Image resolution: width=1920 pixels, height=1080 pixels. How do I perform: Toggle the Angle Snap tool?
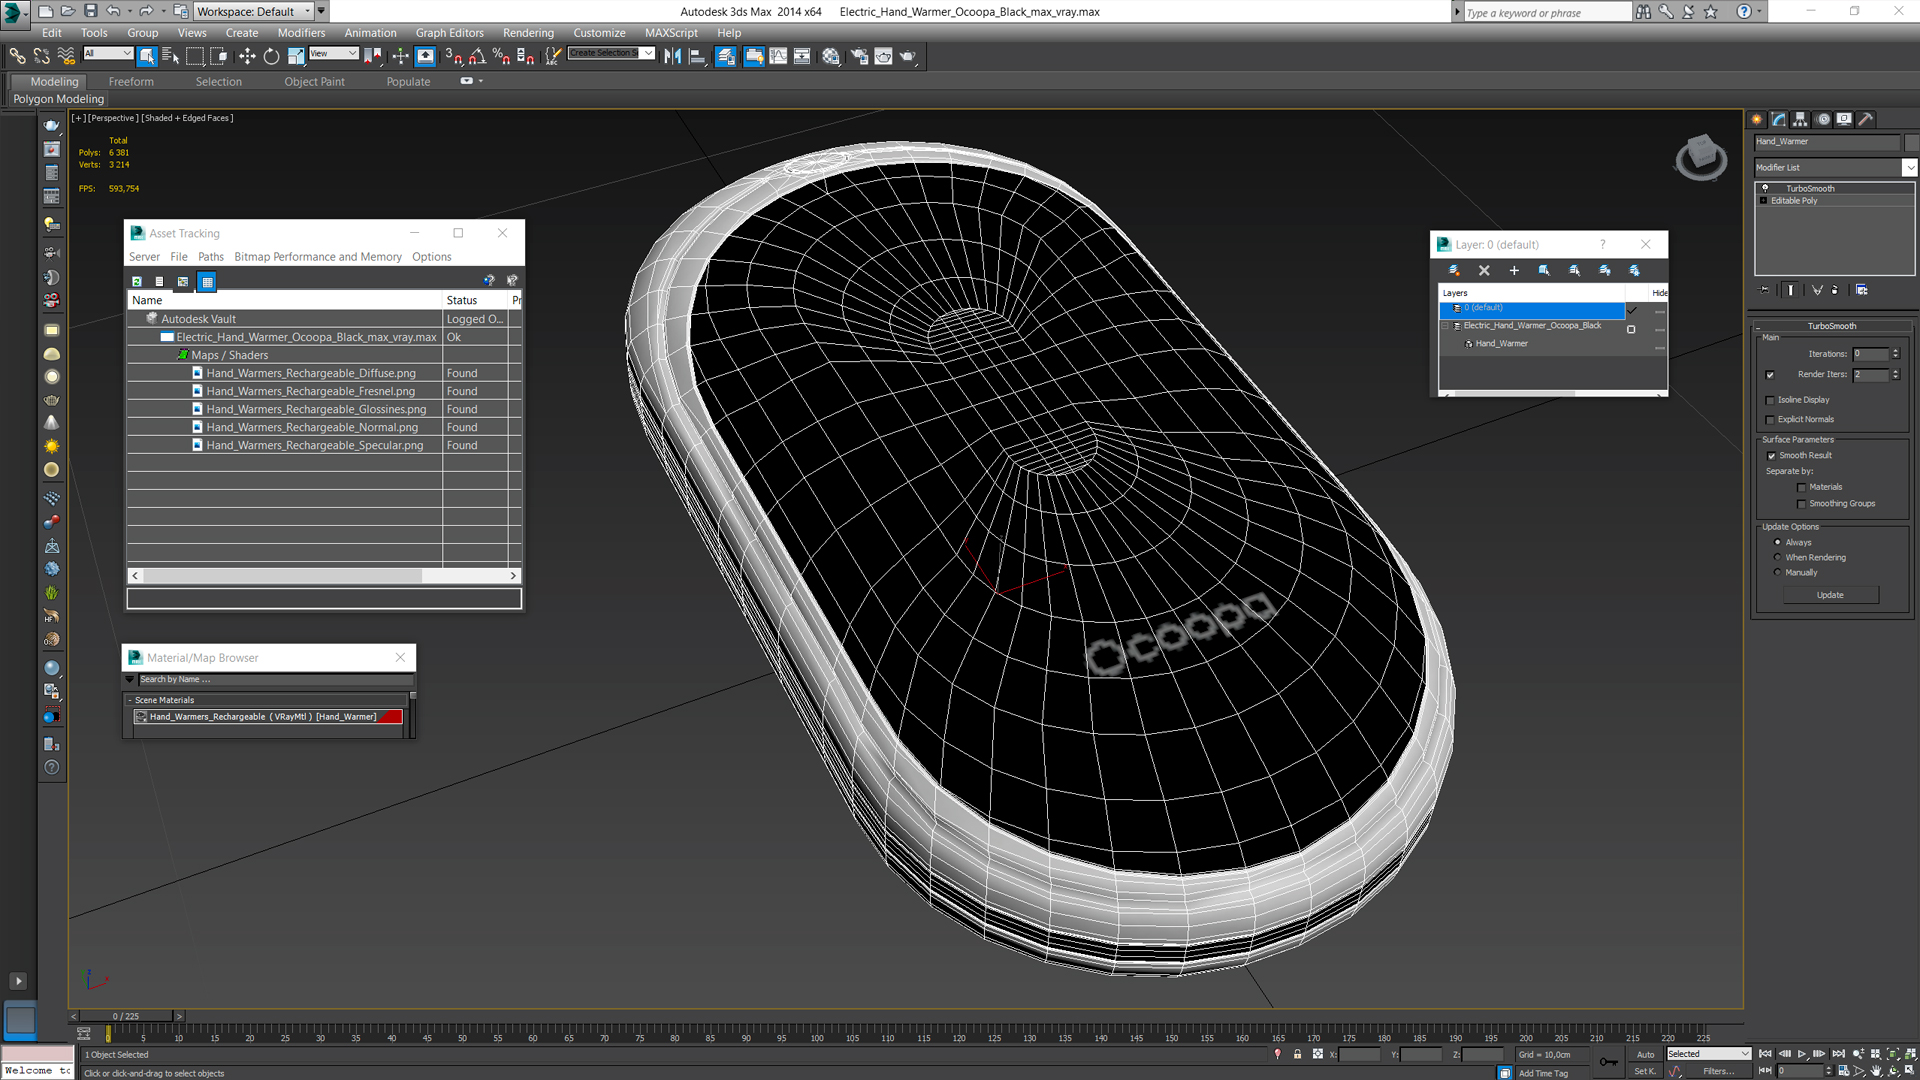point(477,56)
